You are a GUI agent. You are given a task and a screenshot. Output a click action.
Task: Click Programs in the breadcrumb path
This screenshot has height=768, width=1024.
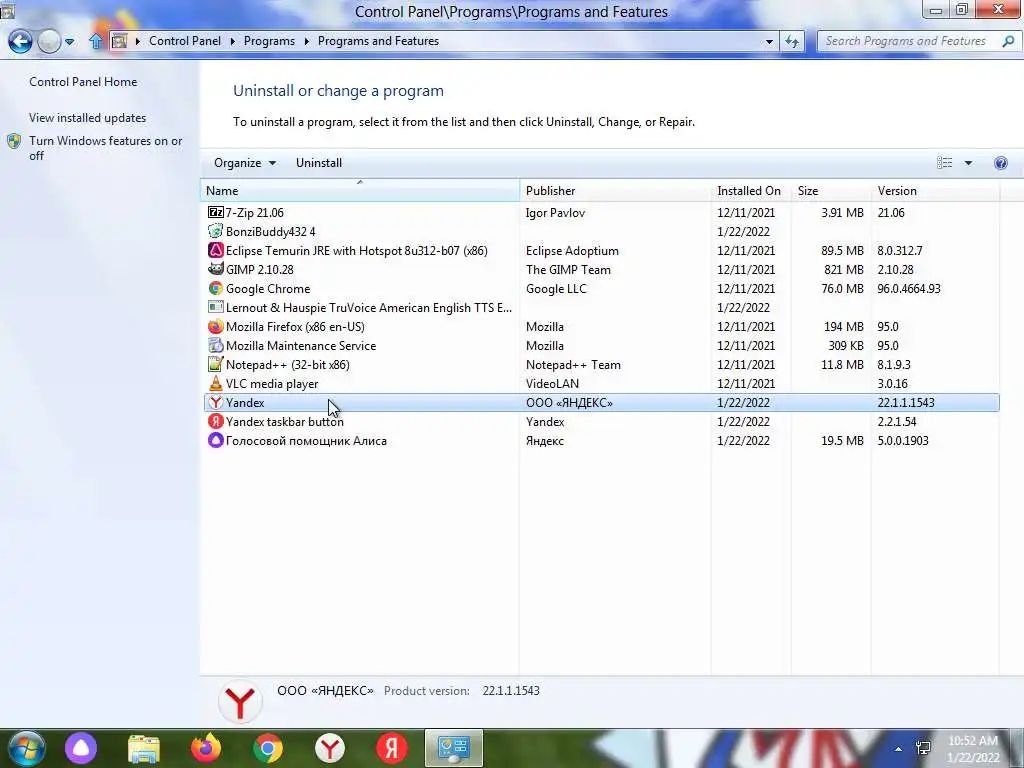pyautogui.click(x=269, y=40)
